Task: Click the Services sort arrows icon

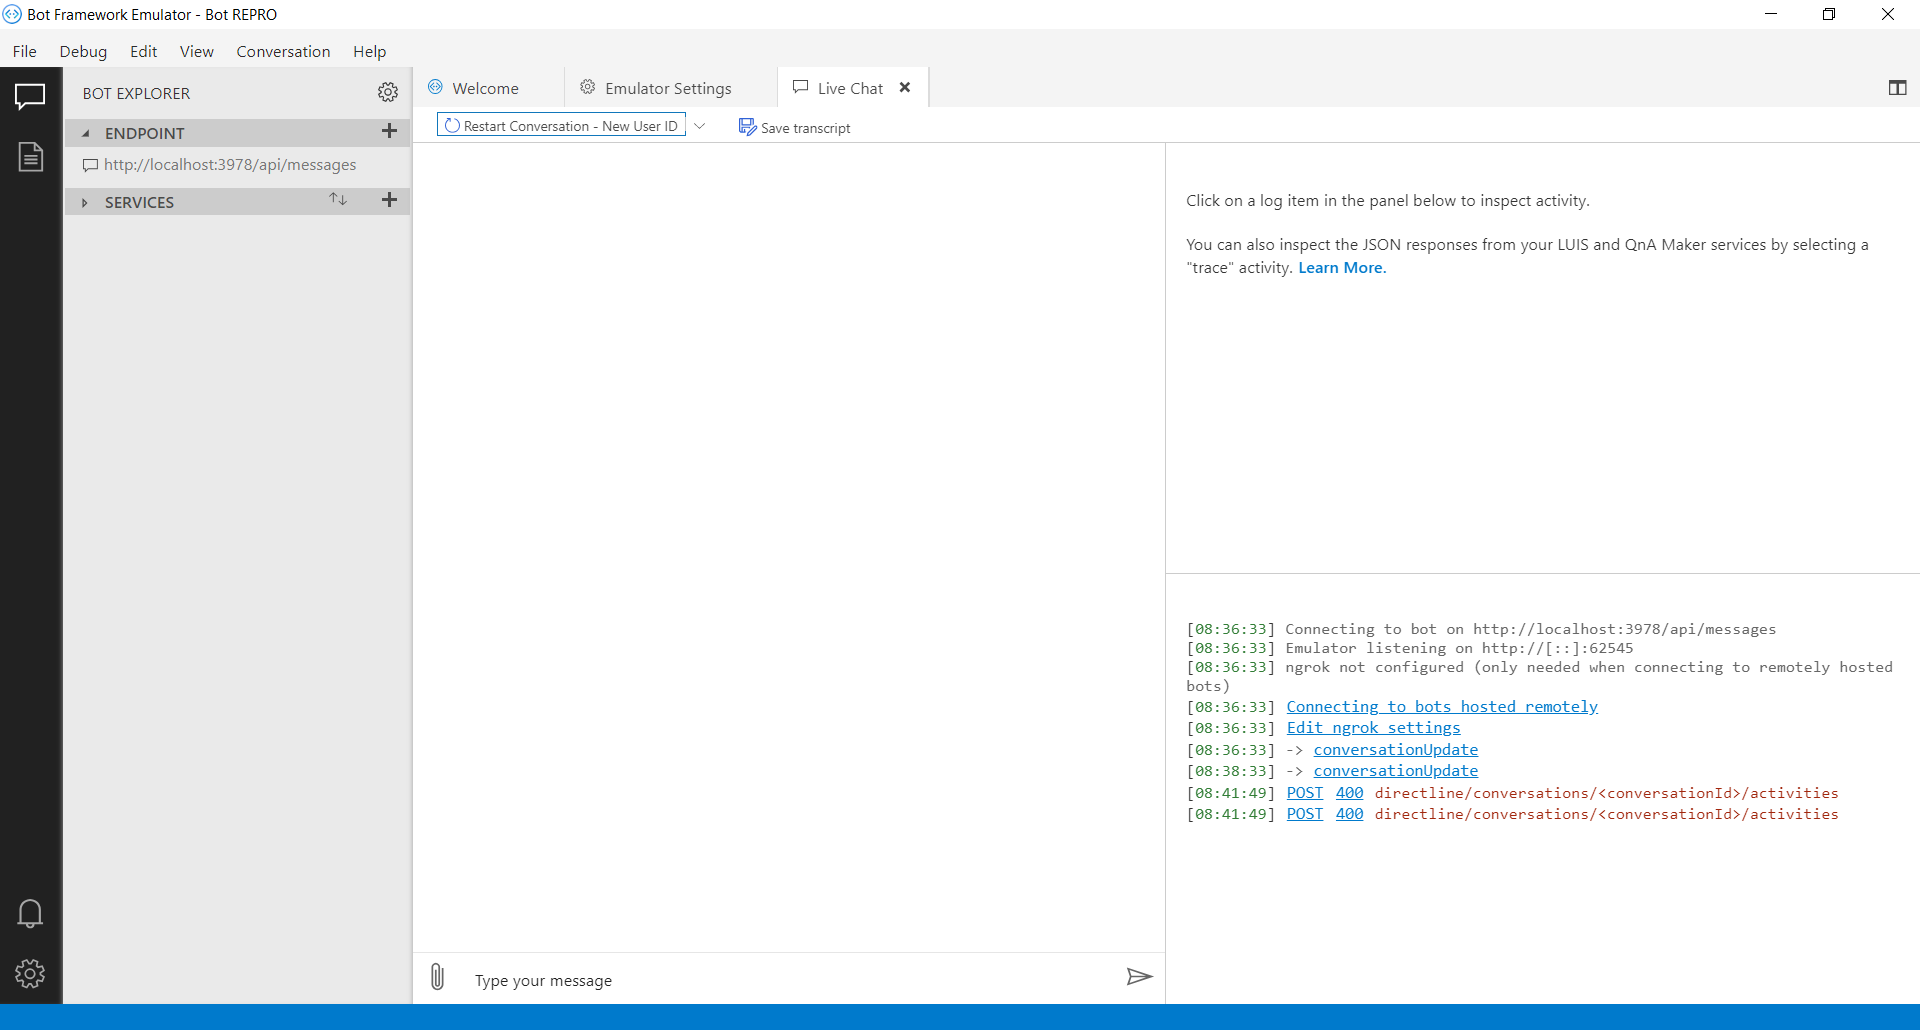Action: pyautogui.click(x=338, y=200)
